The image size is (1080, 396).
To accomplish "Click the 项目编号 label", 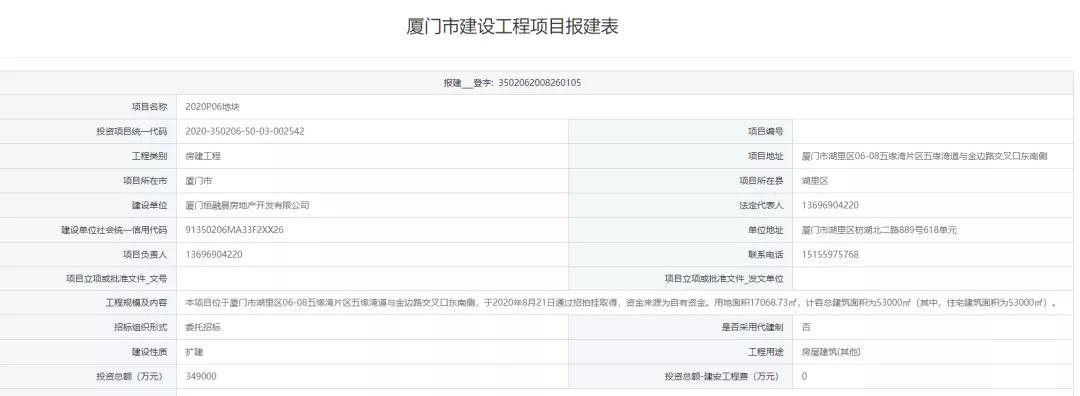I will click(x=766, y=132).
